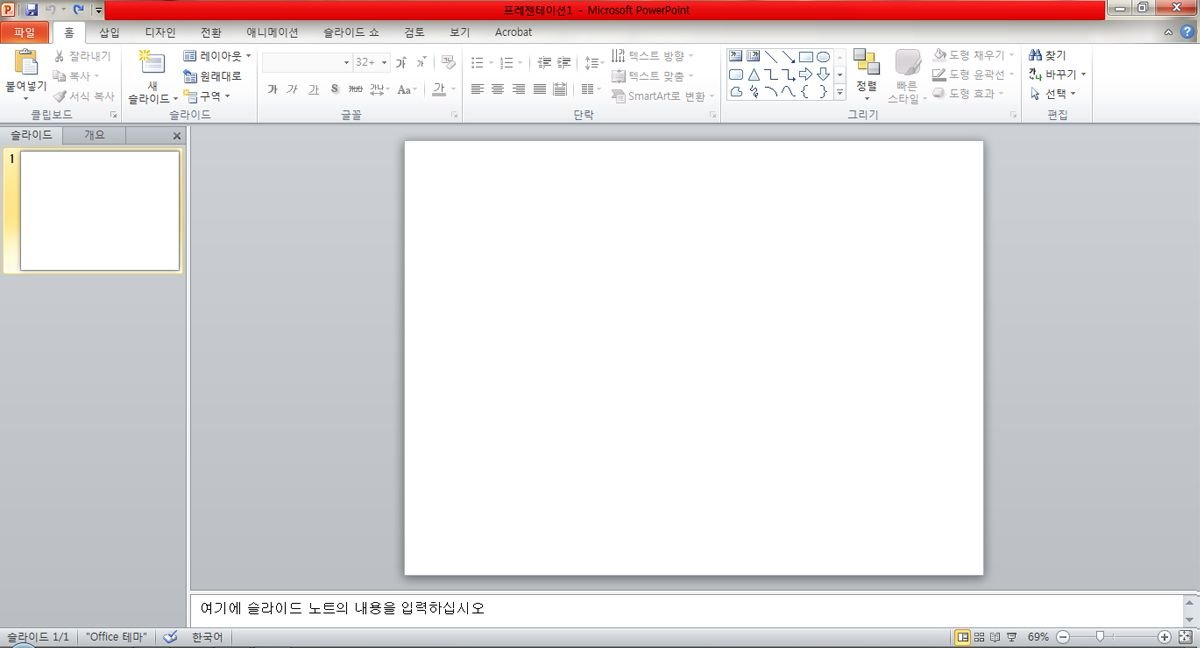Open the 구역 (Section) dropdown
The height and width of the screenshot is (648, 1200).
point(207,96)
